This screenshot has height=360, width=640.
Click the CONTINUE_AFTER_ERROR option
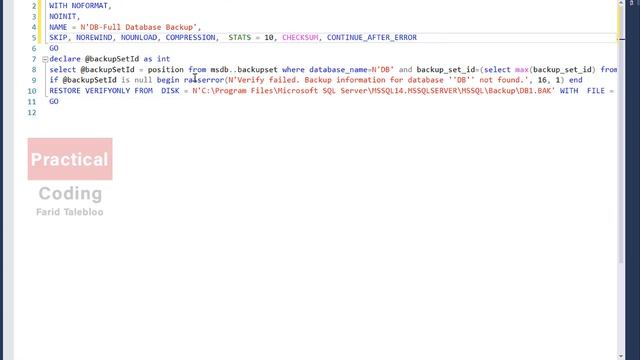[x=372, y=38]
